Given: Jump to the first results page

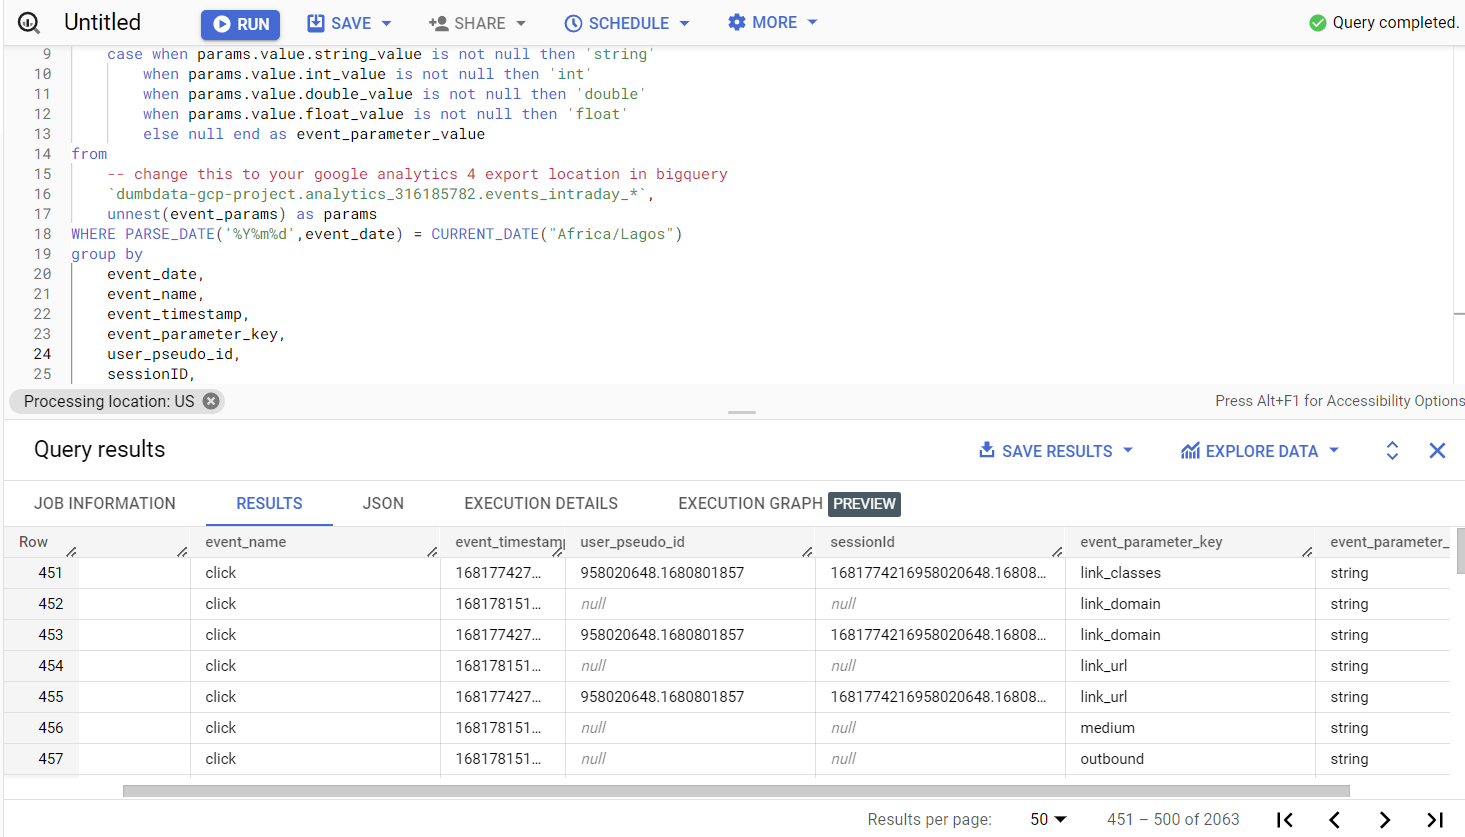Looking at the screenshot, I should [x=1284, y=819].
